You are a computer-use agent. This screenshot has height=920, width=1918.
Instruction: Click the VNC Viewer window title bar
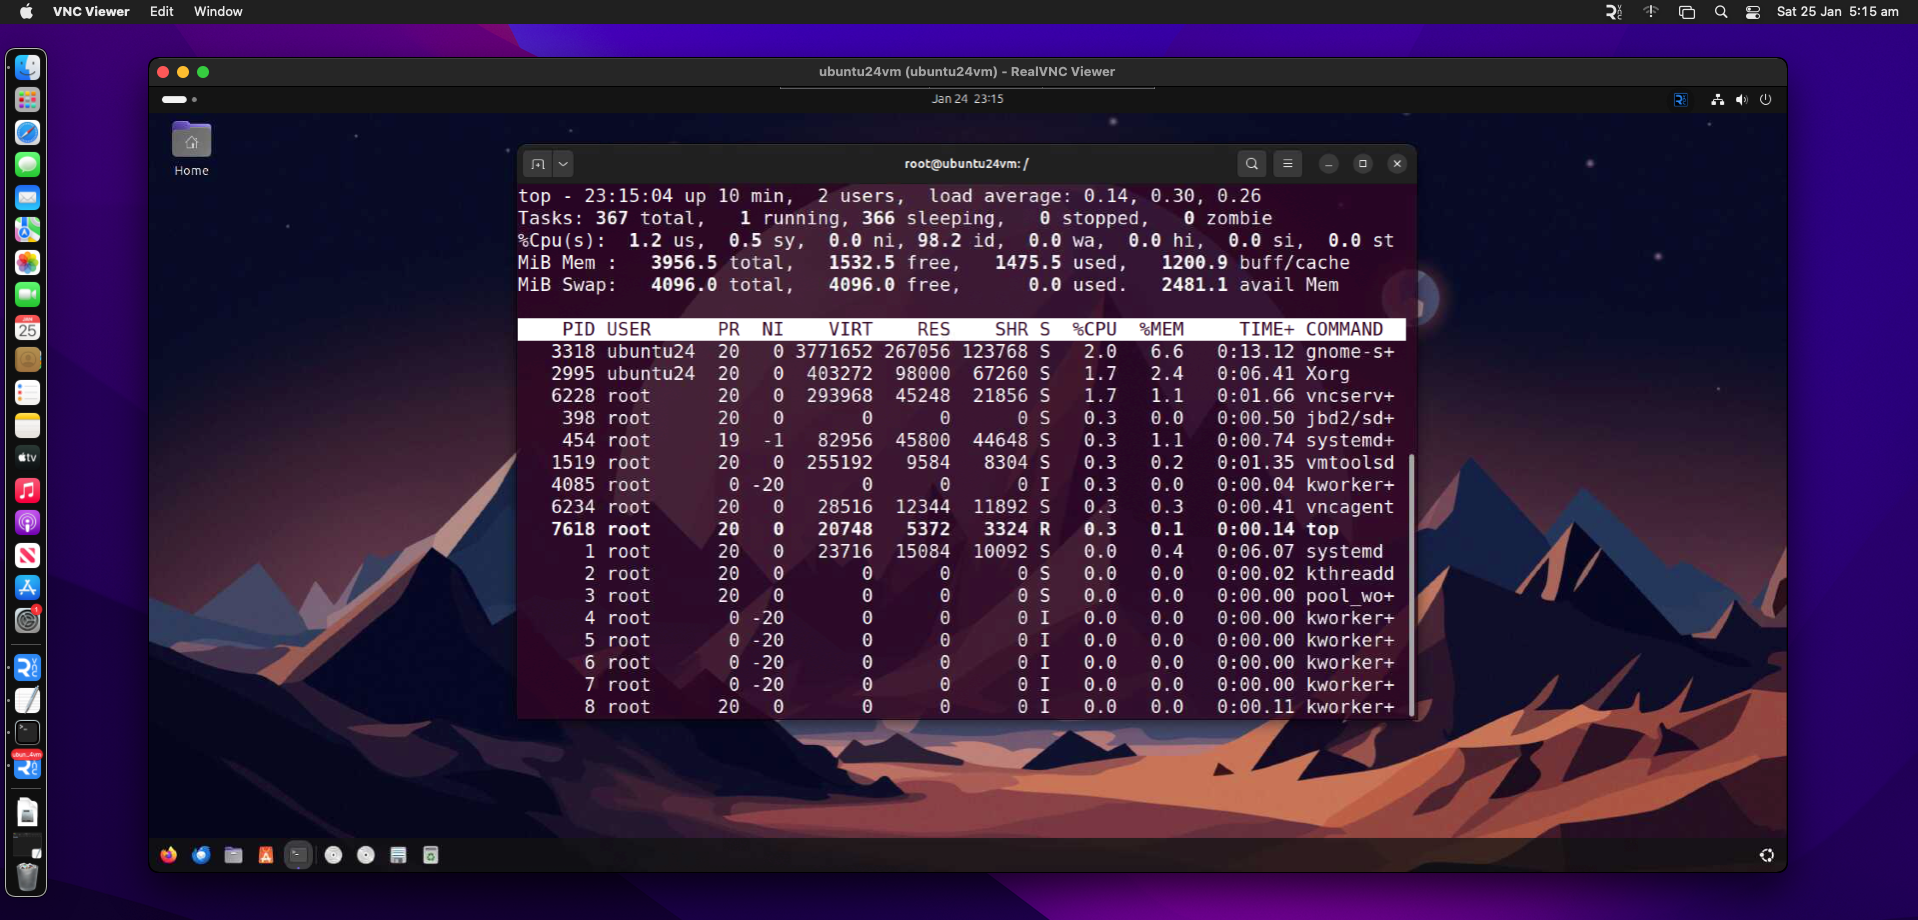(967, 72)
